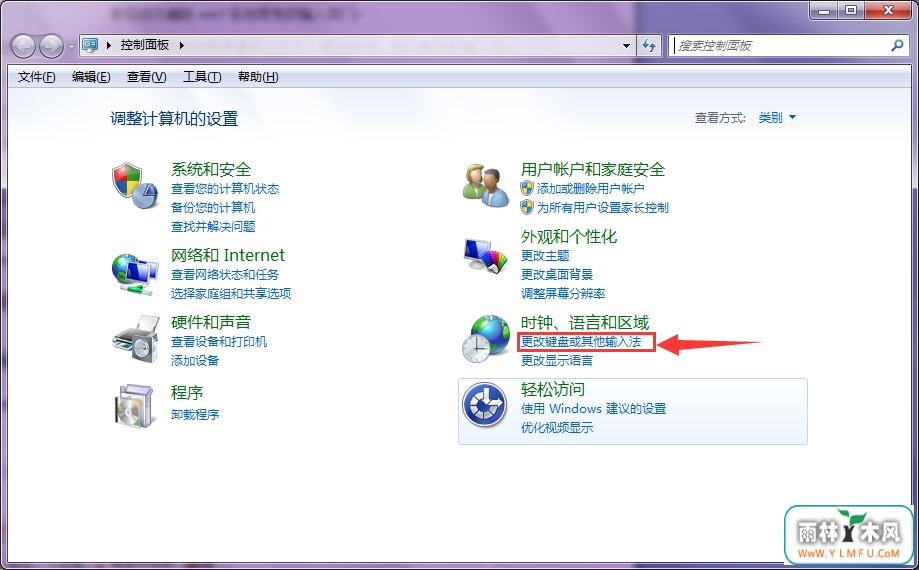Click the Back navigation arrow button
Image resolution: width=919 pixels, height=570 pixels.
point(23,46)
